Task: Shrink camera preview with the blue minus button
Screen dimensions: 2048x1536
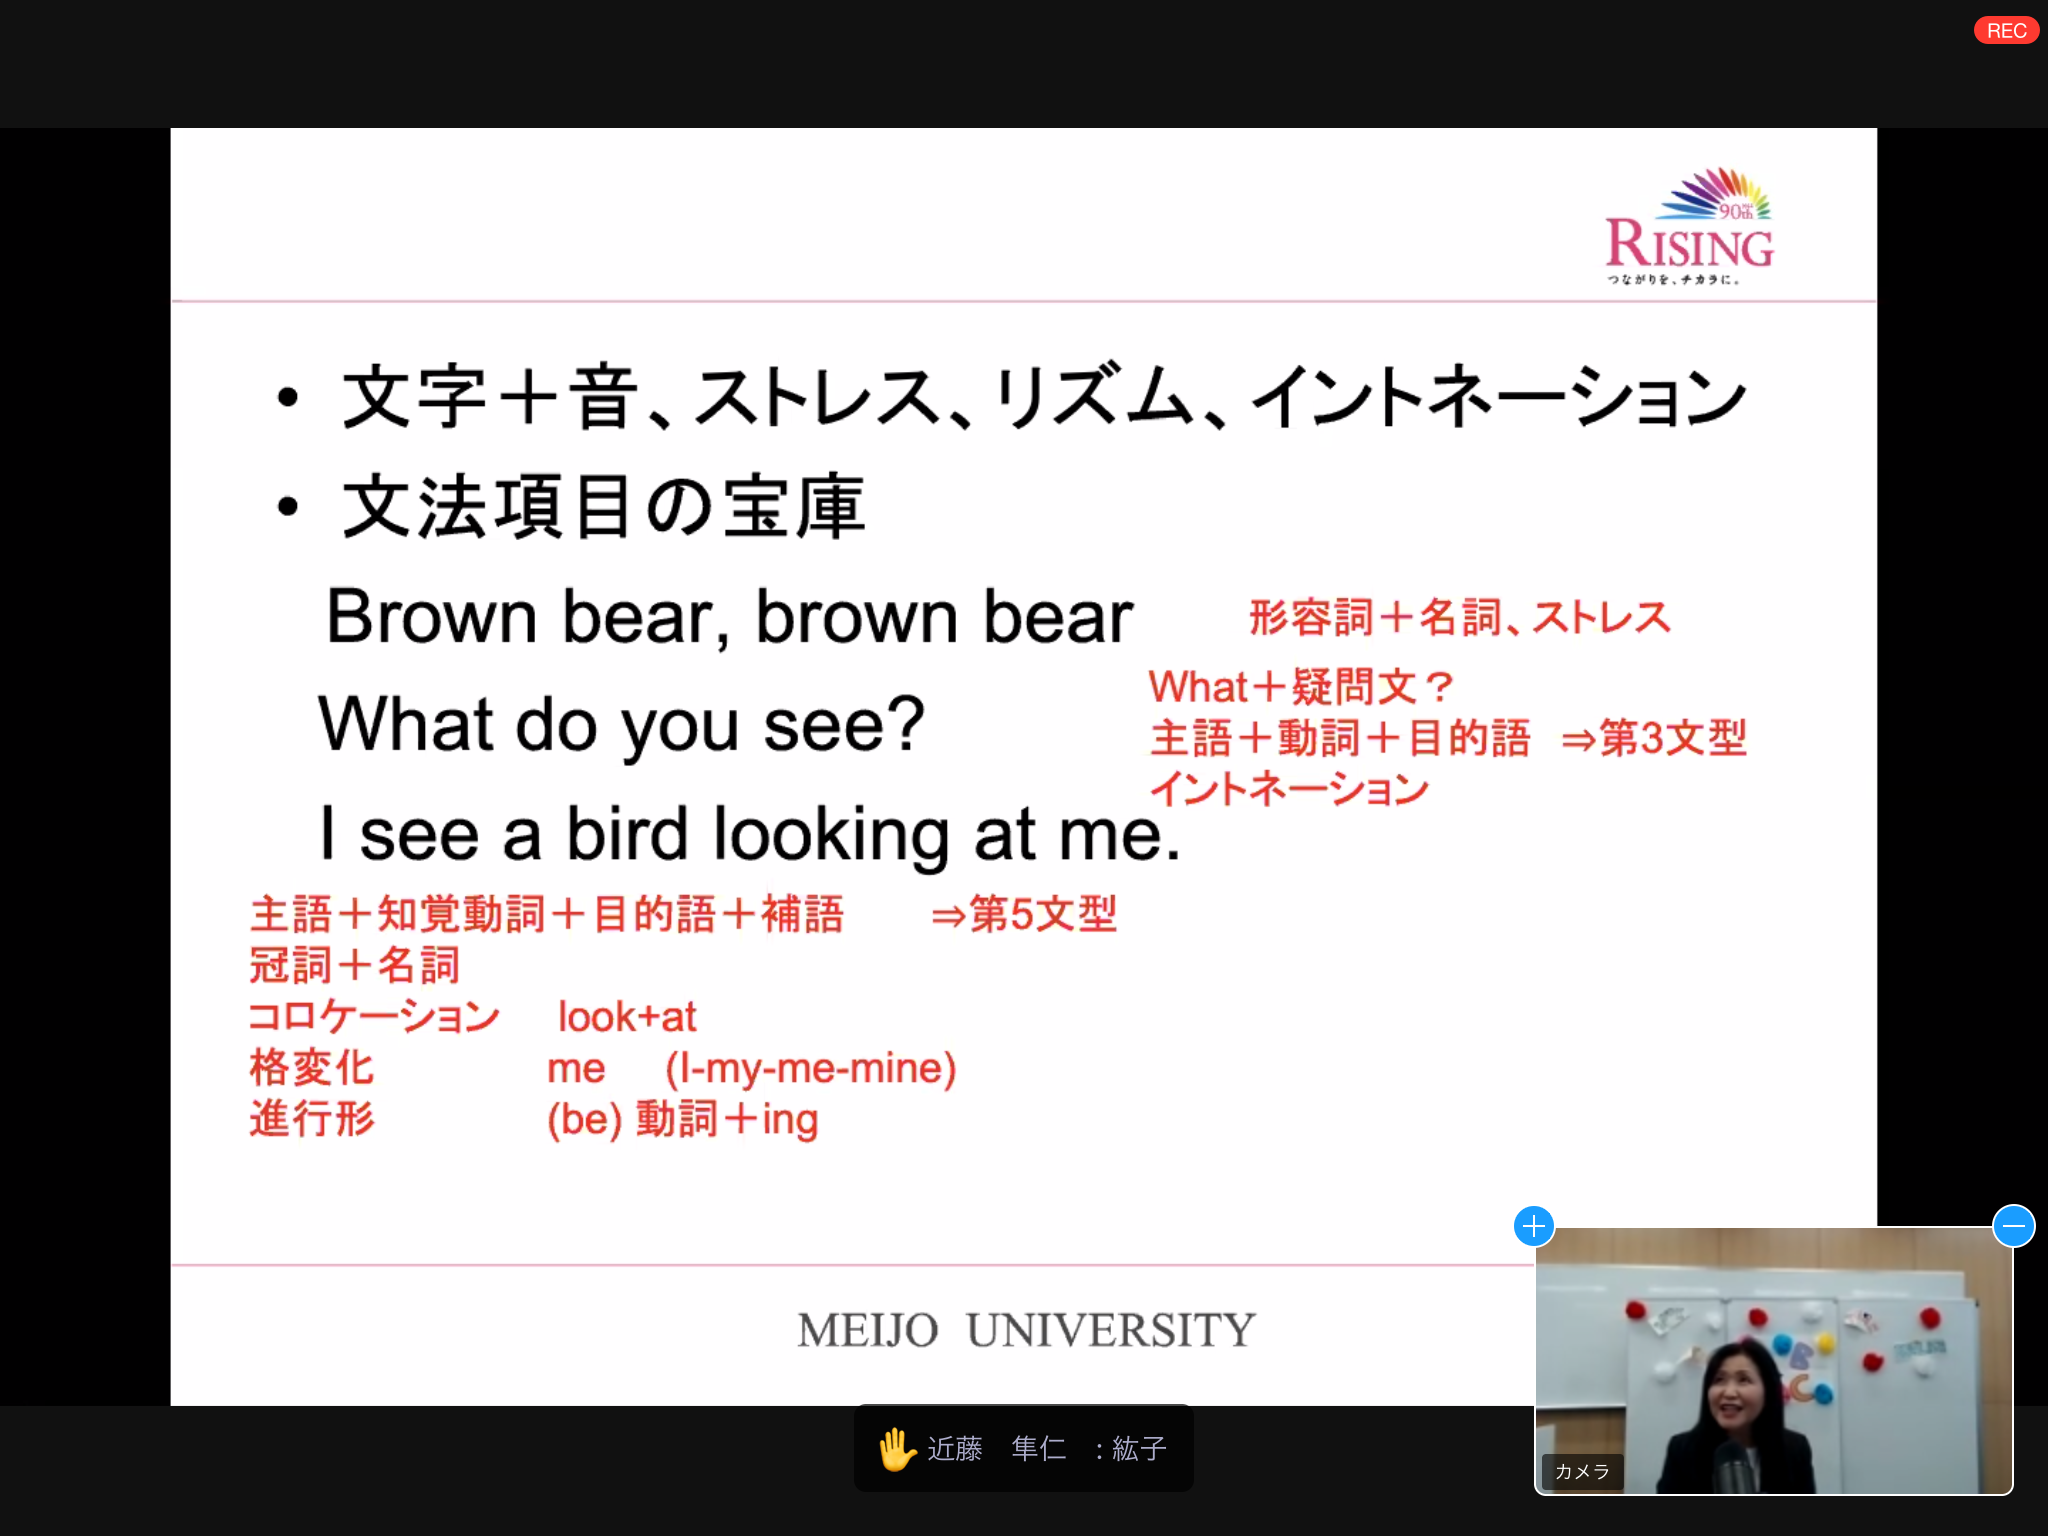Action: point(2014,1226)
